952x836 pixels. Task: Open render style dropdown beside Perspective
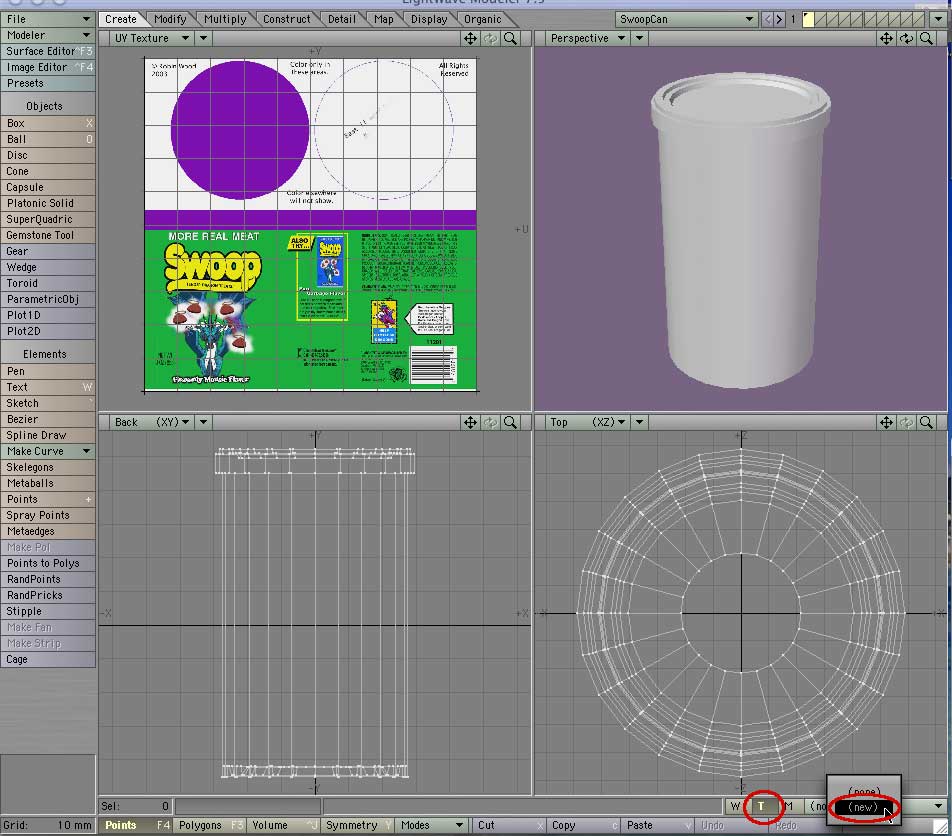coord(639,38)
